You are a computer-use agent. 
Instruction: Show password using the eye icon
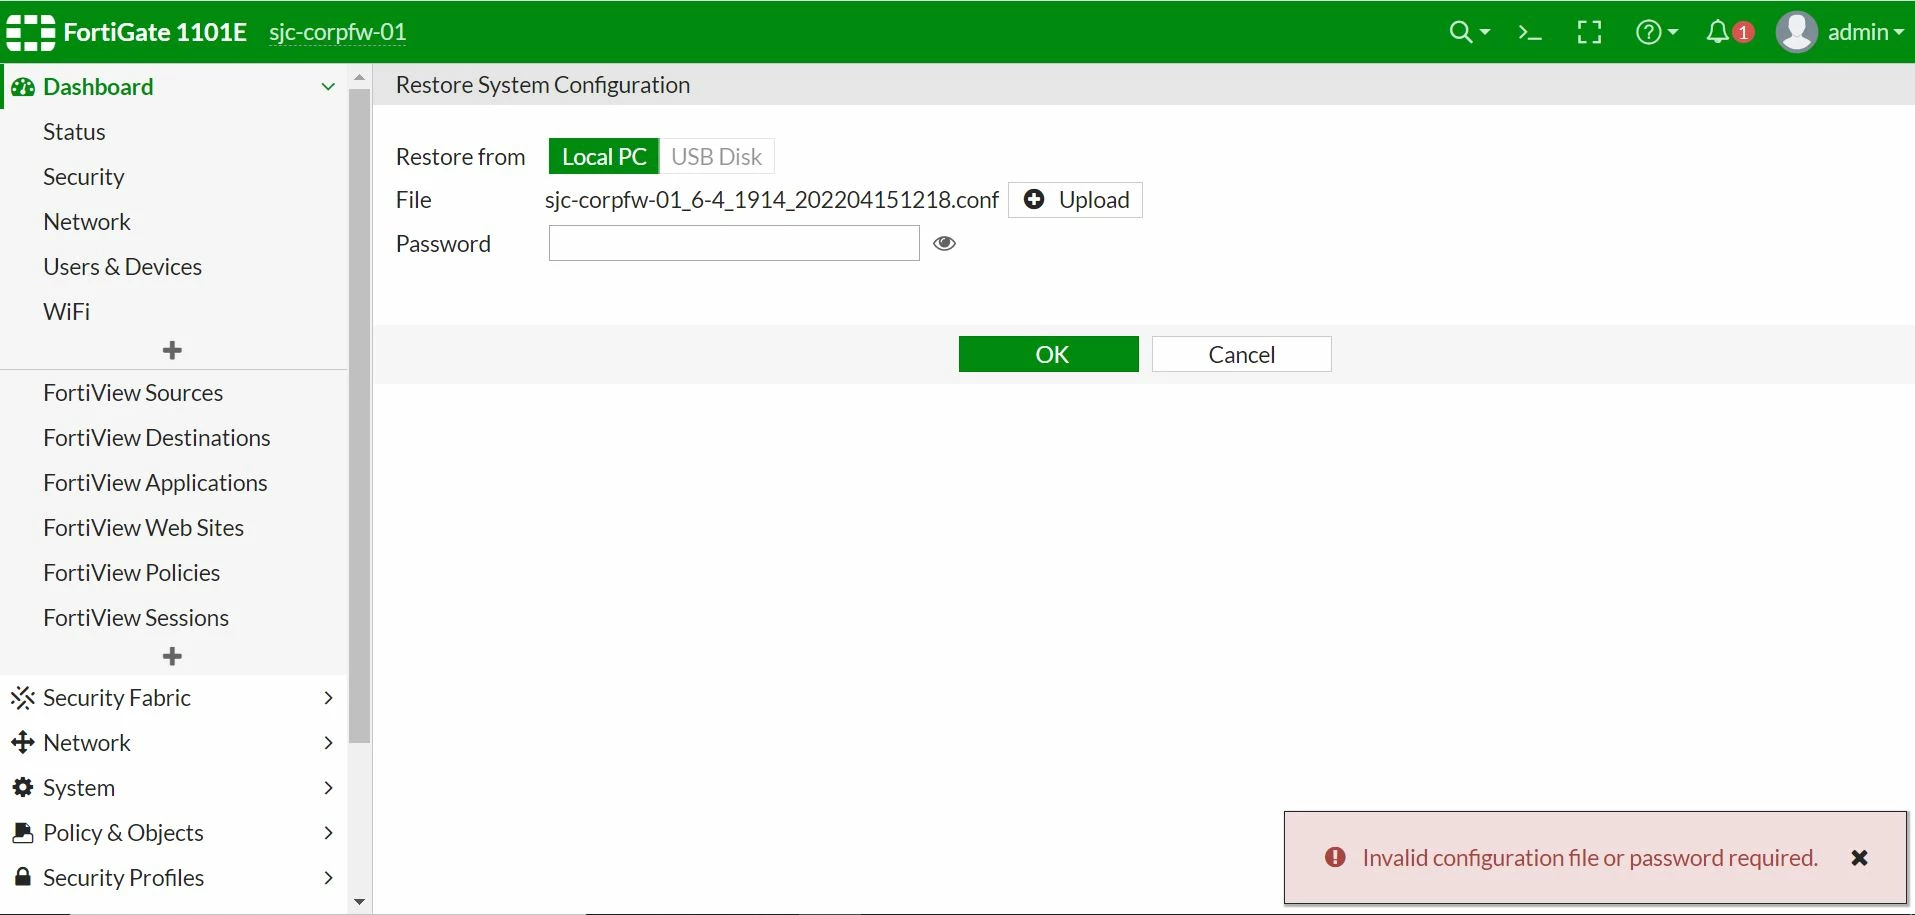944,243
